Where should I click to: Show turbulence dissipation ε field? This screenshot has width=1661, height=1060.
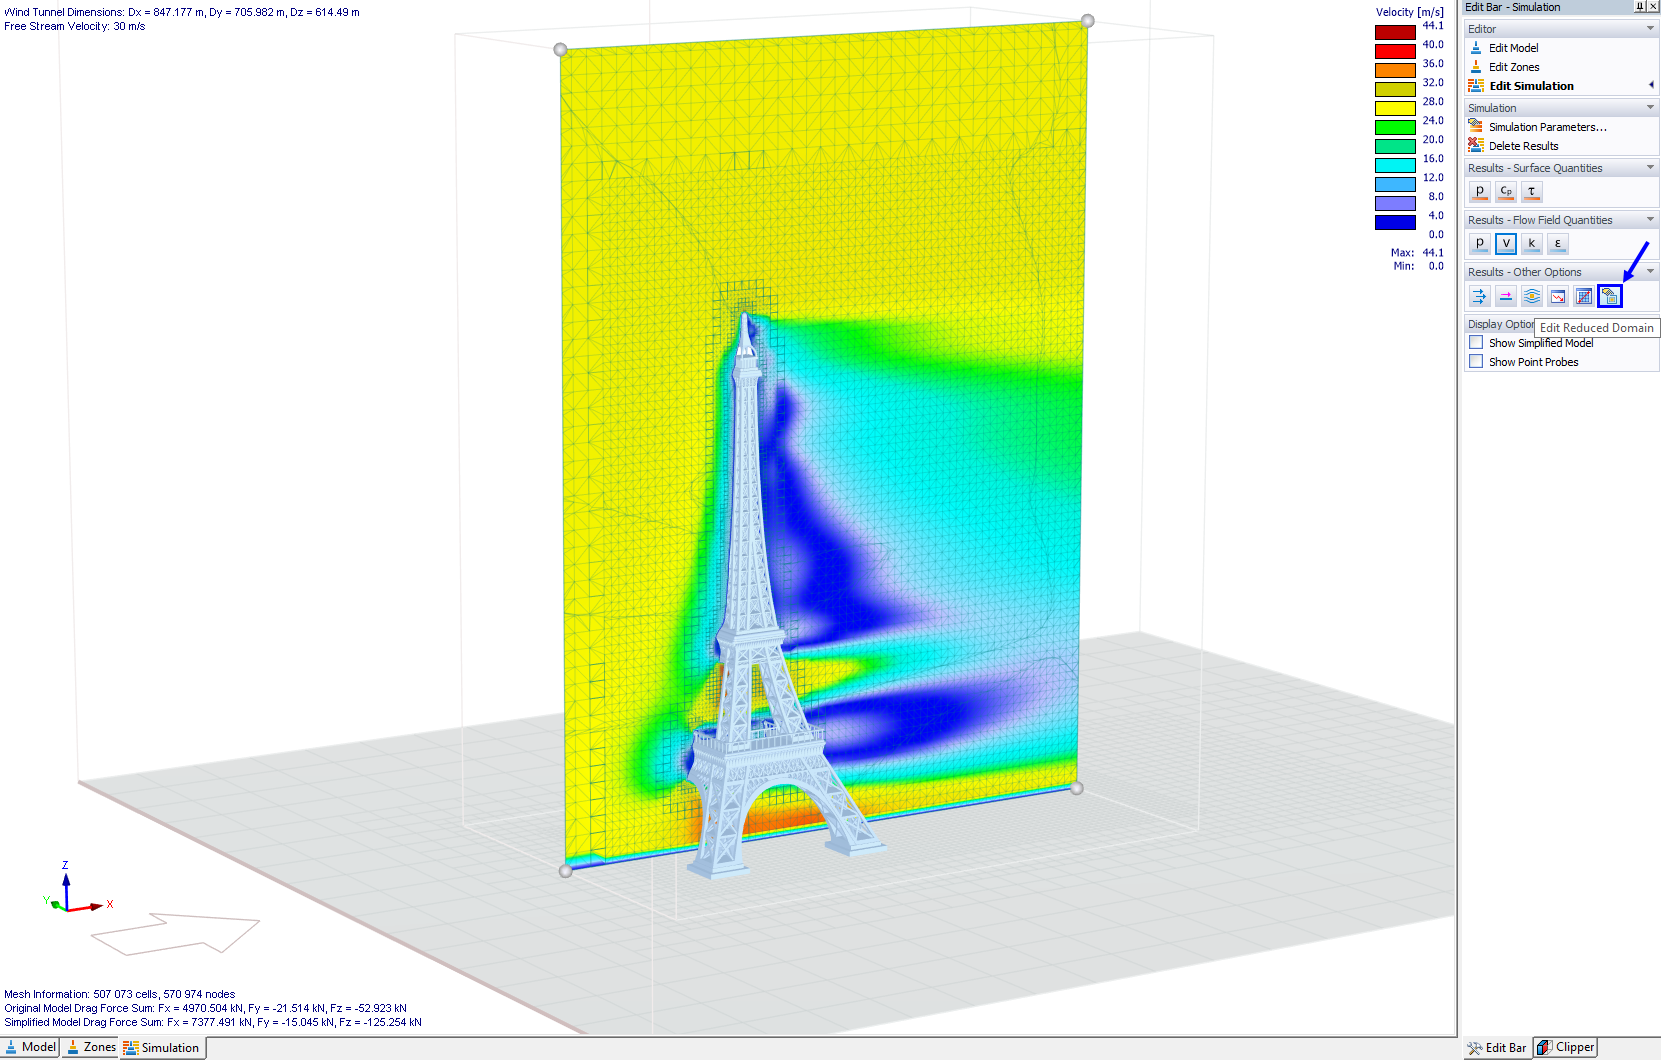(1558, 243)
